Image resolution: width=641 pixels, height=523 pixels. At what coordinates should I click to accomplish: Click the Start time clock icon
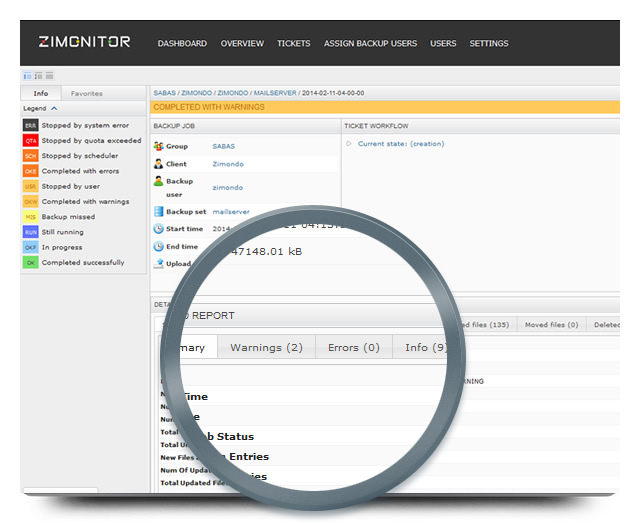point(158,229)
